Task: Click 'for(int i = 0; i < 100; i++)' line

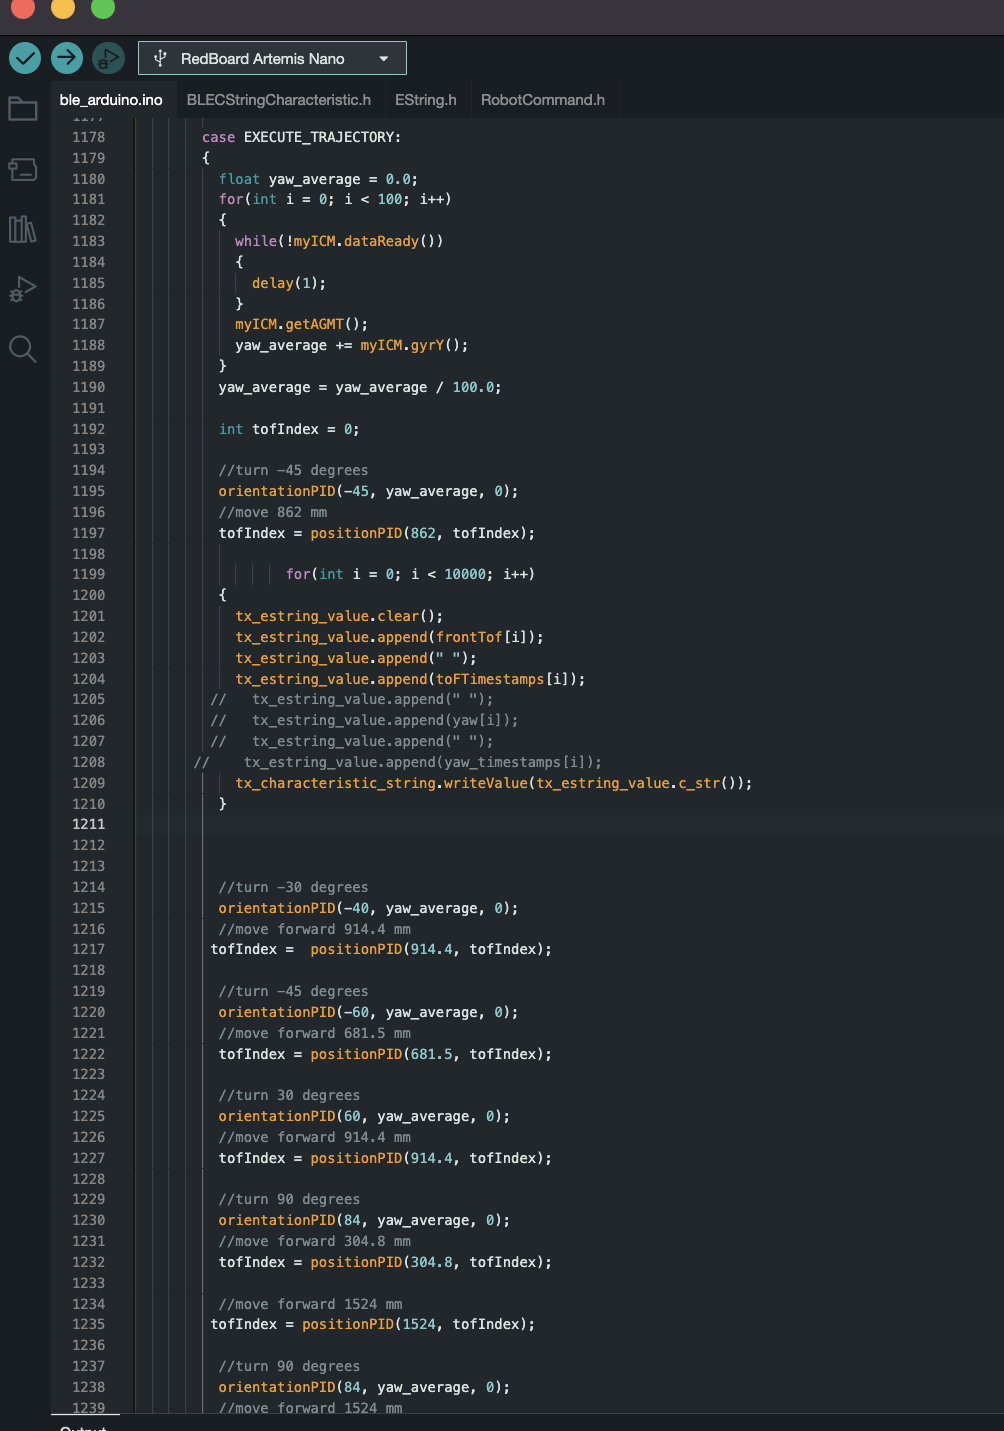Action: point(335,199)
